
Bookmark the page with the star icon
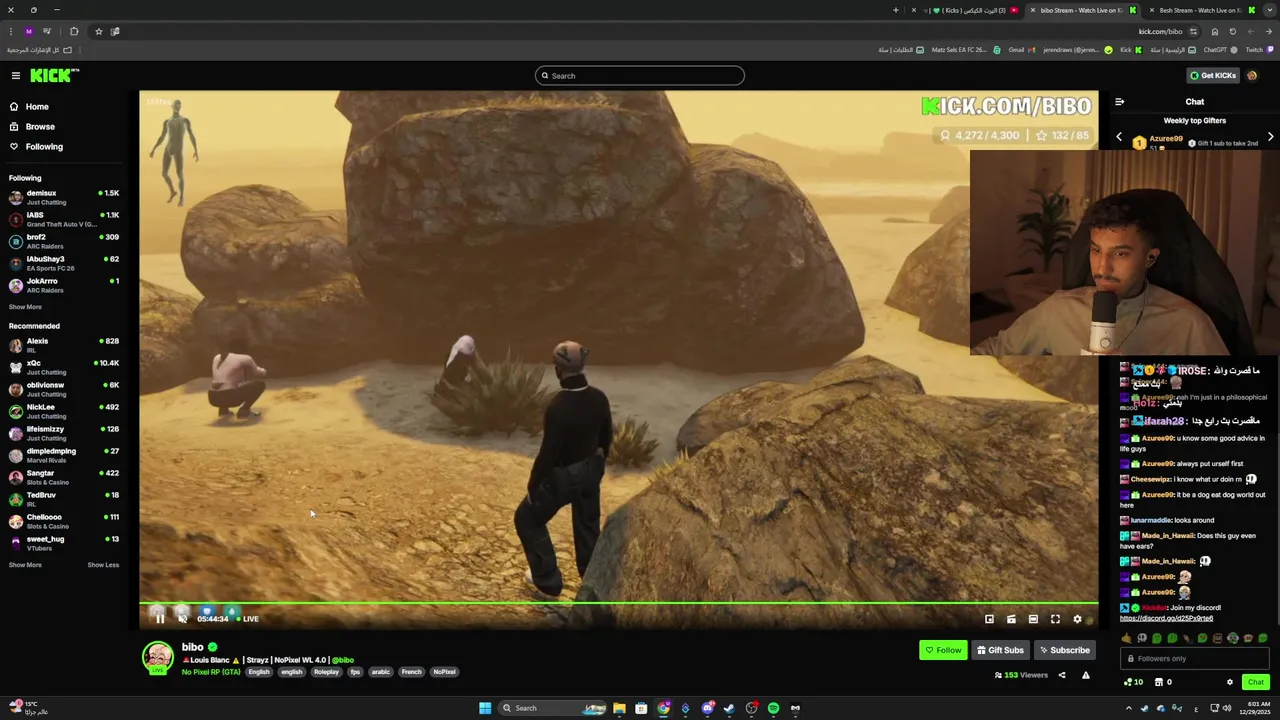(x=98, y=31)
